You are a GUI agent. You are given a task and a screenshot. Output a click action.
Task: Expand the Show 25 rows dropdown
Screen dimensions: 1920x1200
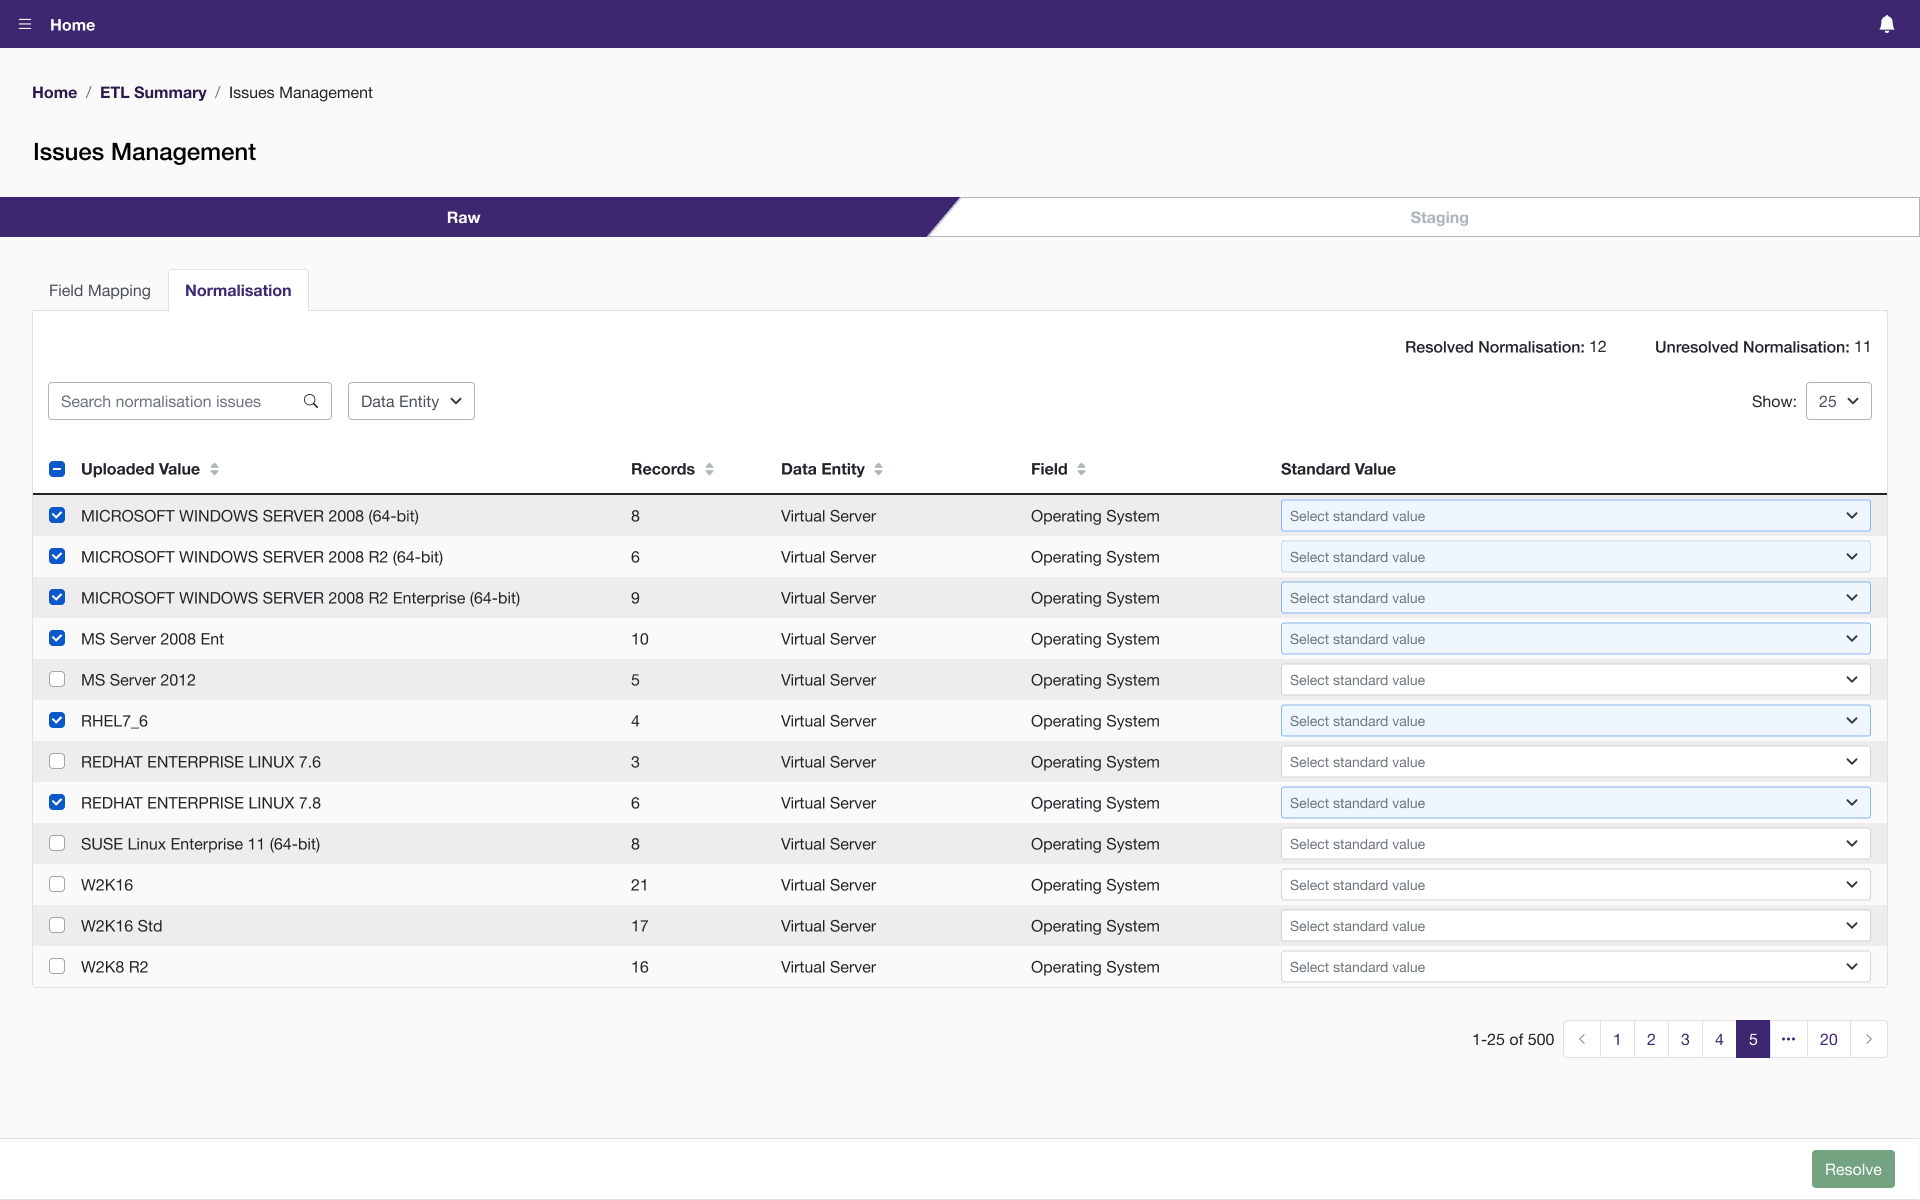click(x=1838, y=401)
